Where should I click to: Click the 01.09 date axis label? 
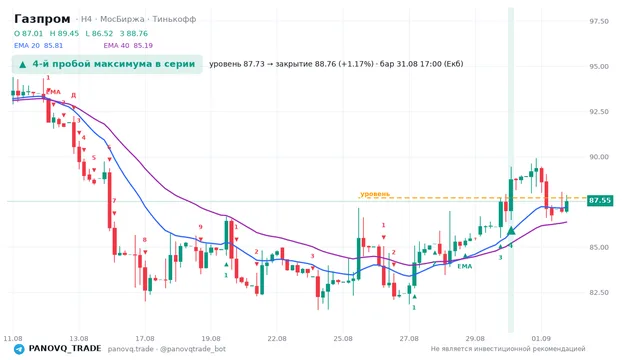point(541,339)
